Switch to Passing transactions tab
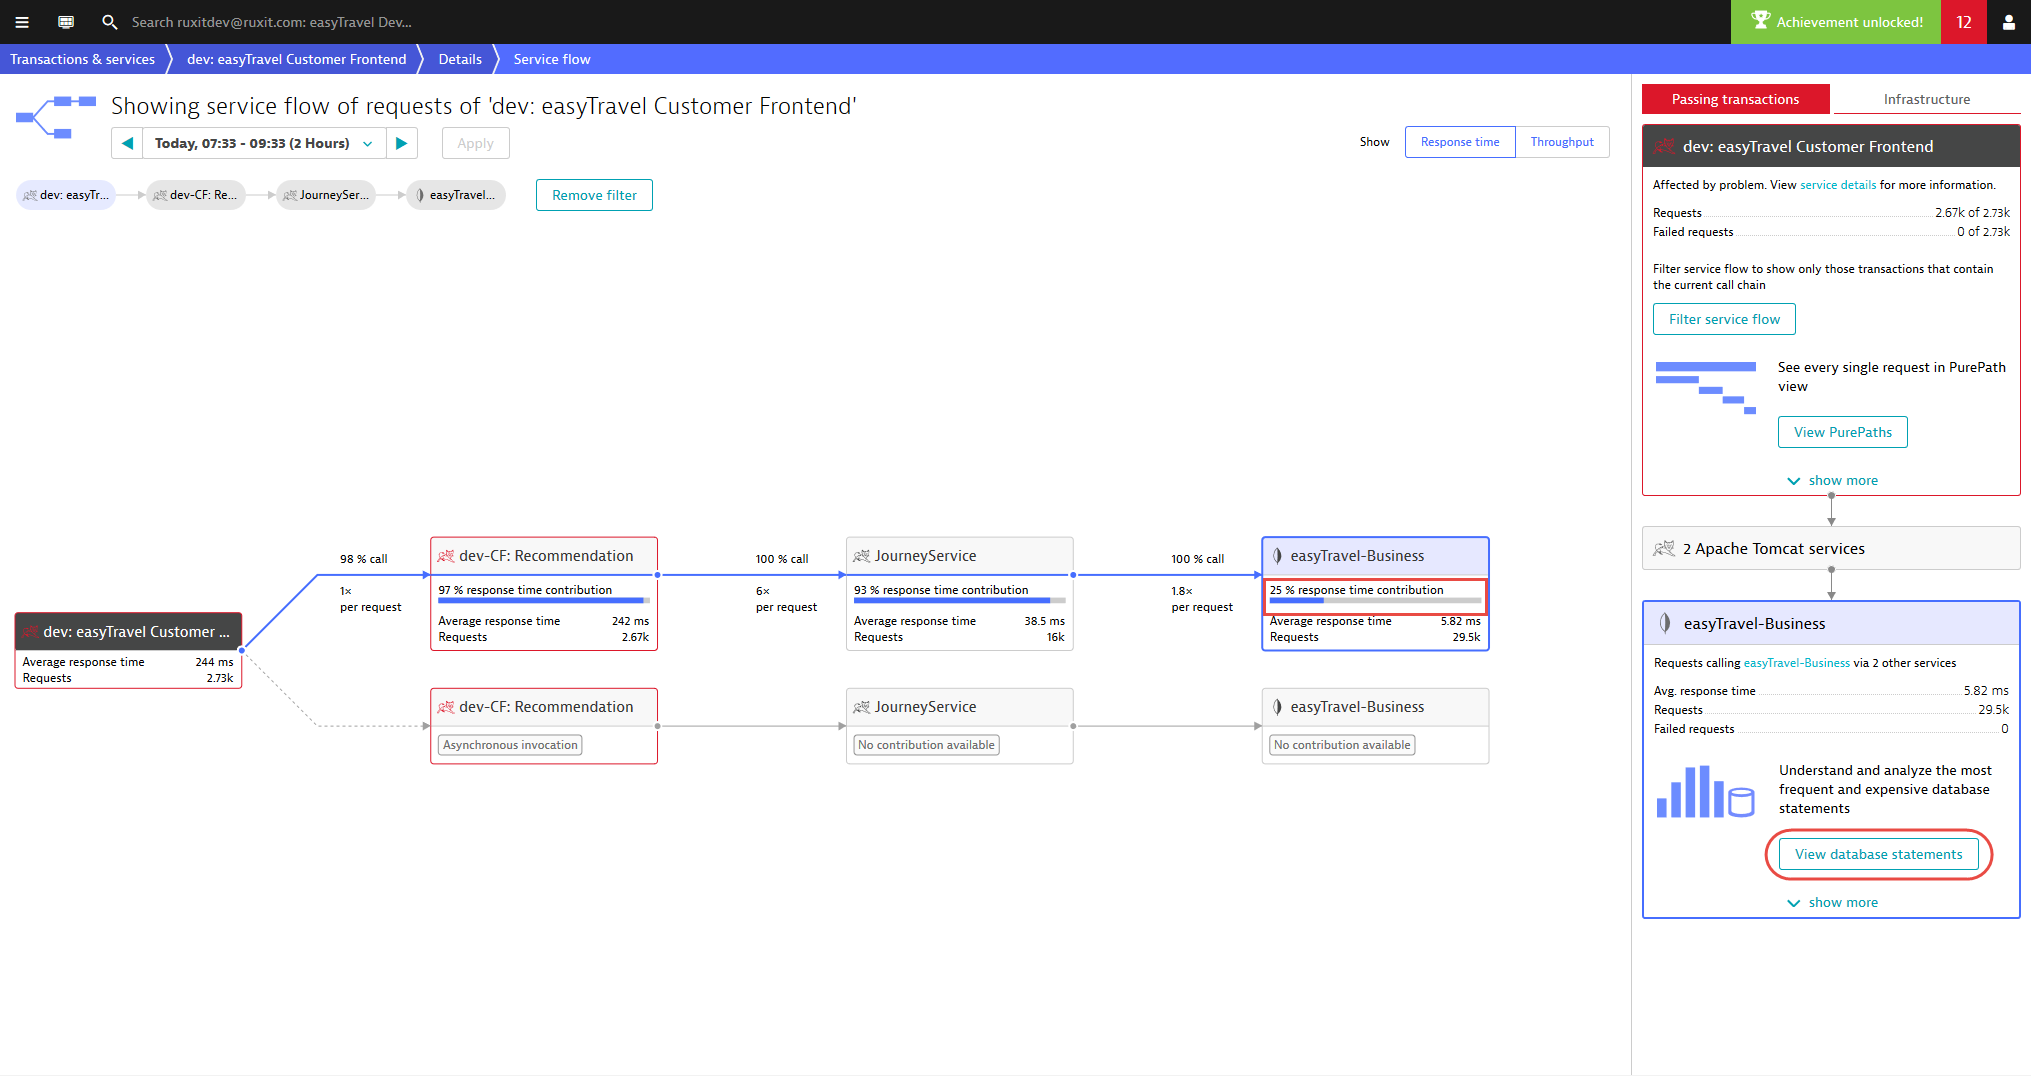 pyautogui.click(x=1735, y=99)
